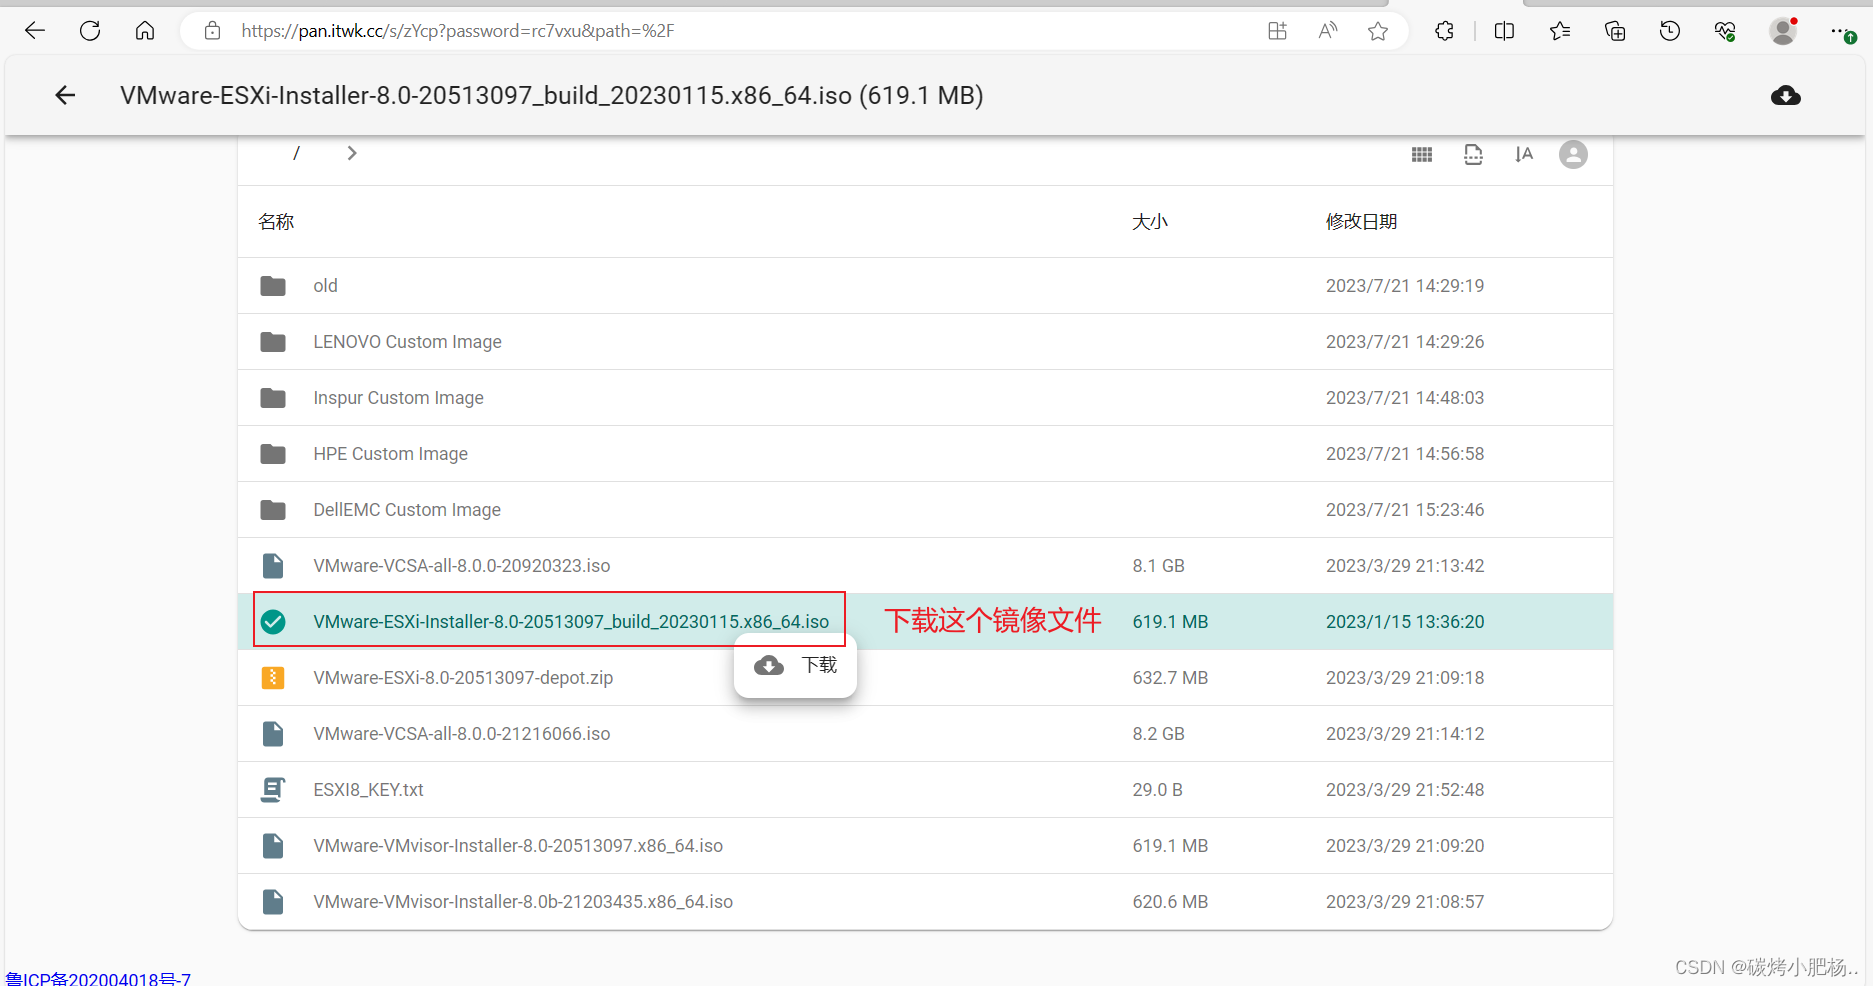Select VMware-ESXi-Installer-8.0-20513097 ISO file name
The image size is (1873, 986).
point(571,622)
